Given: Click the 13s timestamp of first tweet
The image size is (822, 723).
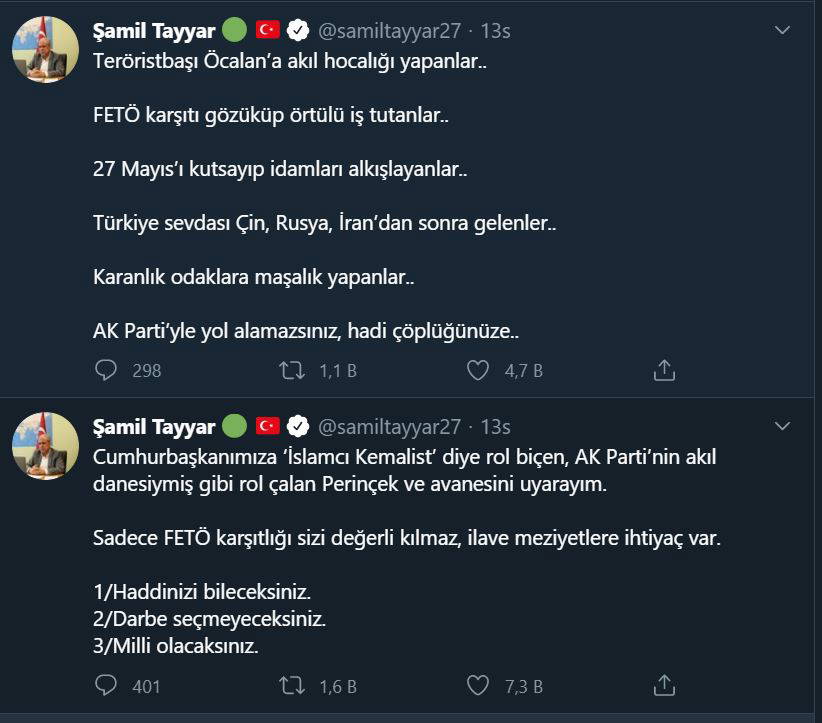Looking at the screenshot, I should click(495, 31).
